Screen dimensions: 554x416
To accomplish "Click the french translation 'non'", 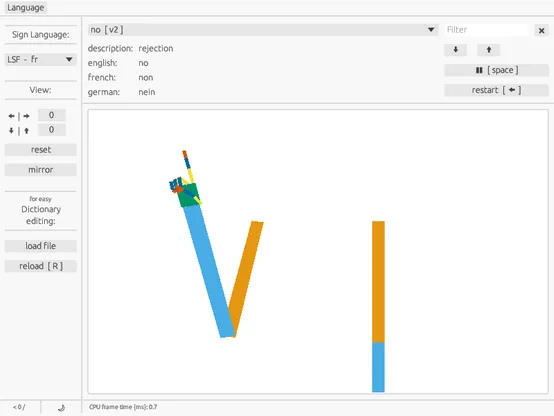I will pos(146,77).
